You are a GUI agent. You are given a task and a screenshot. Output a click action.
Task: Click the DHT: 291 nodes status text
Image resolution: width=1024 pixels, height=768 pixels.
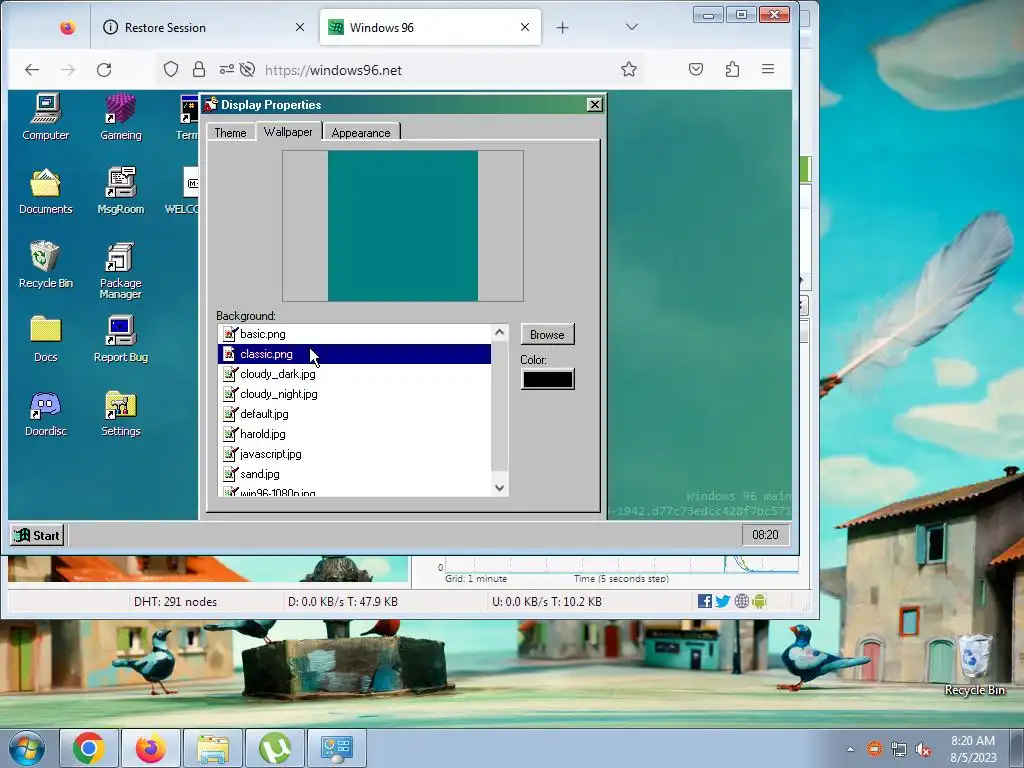point(175,601)
